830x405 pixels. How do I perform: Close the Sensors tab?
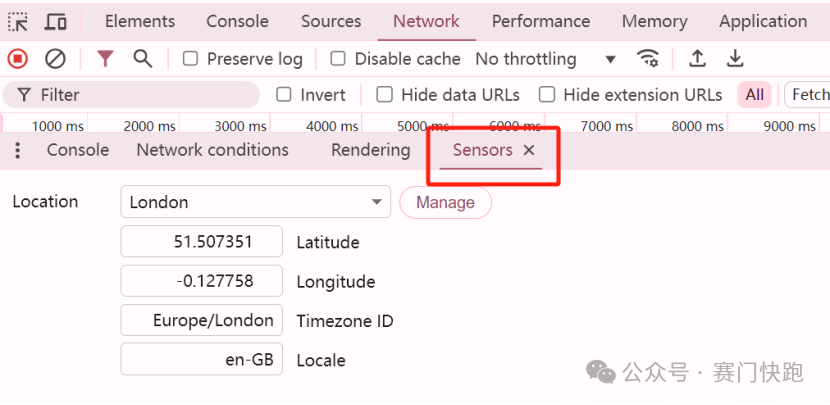(530, 150)
